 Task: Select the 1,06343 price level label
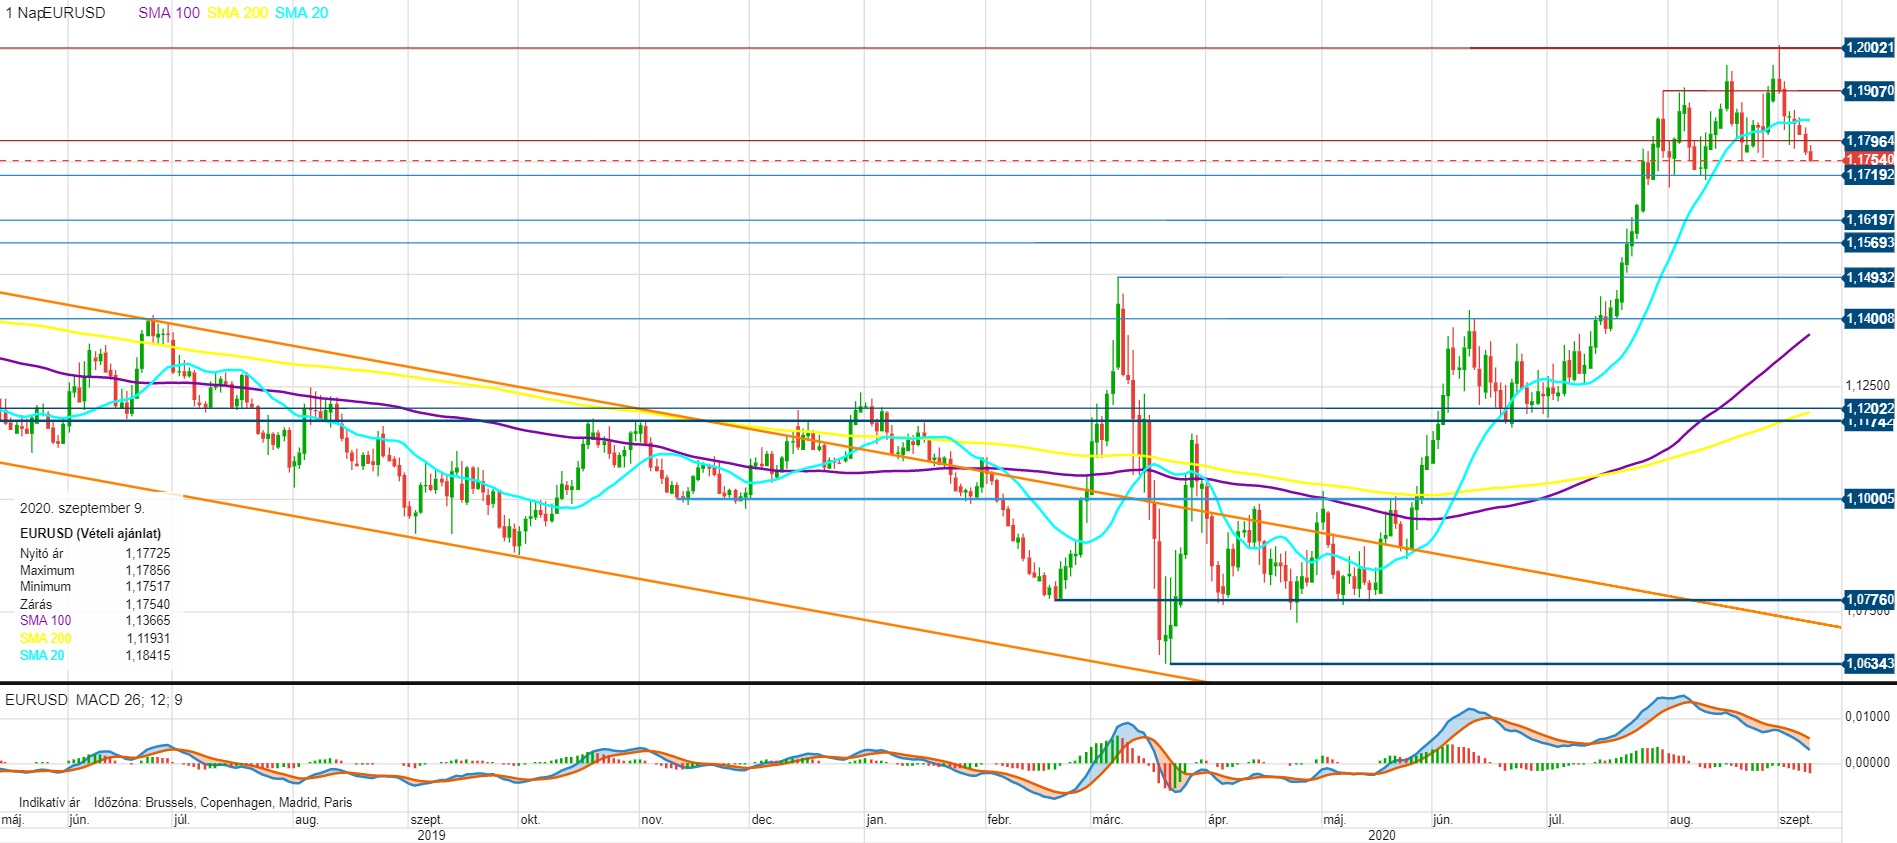click(1869, 664)
